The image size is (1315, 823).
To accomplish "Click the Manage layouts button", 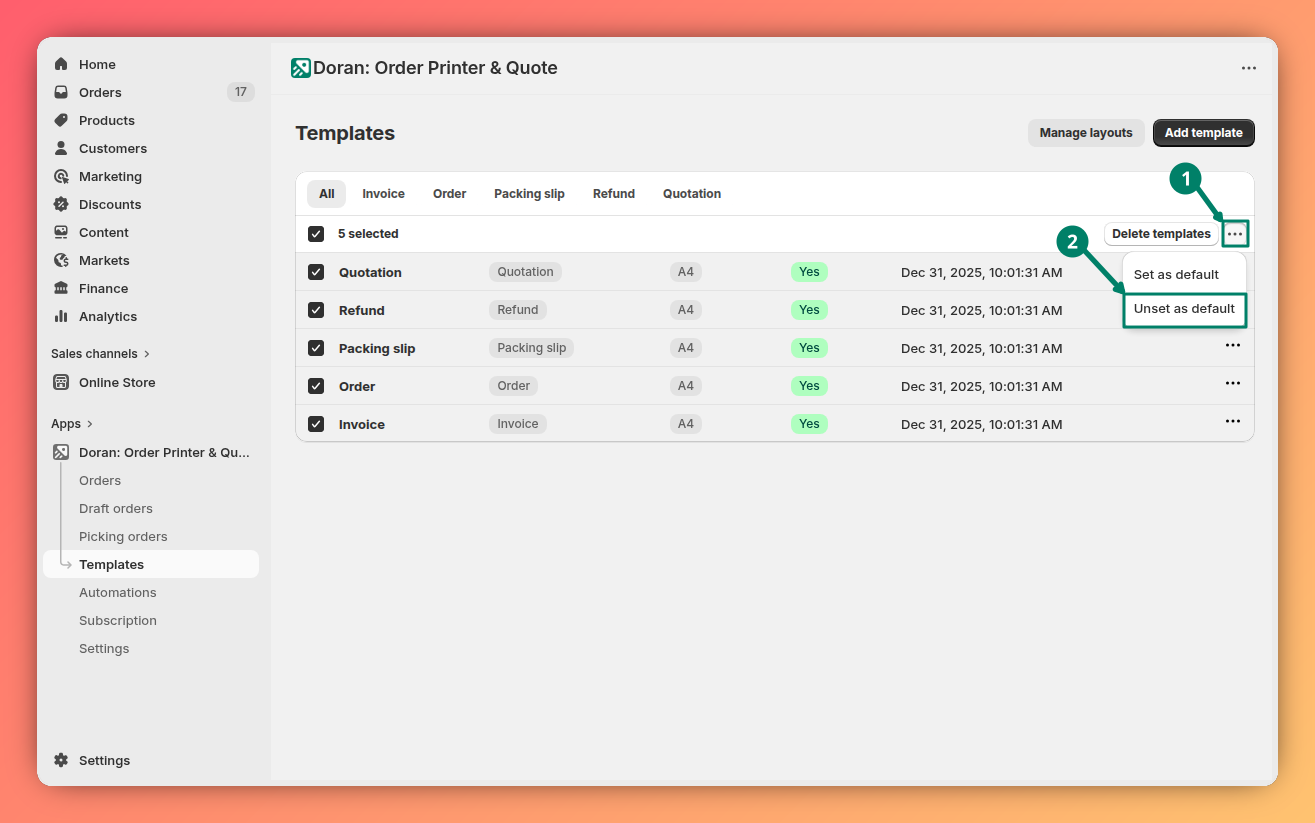I will (1086, 133).
